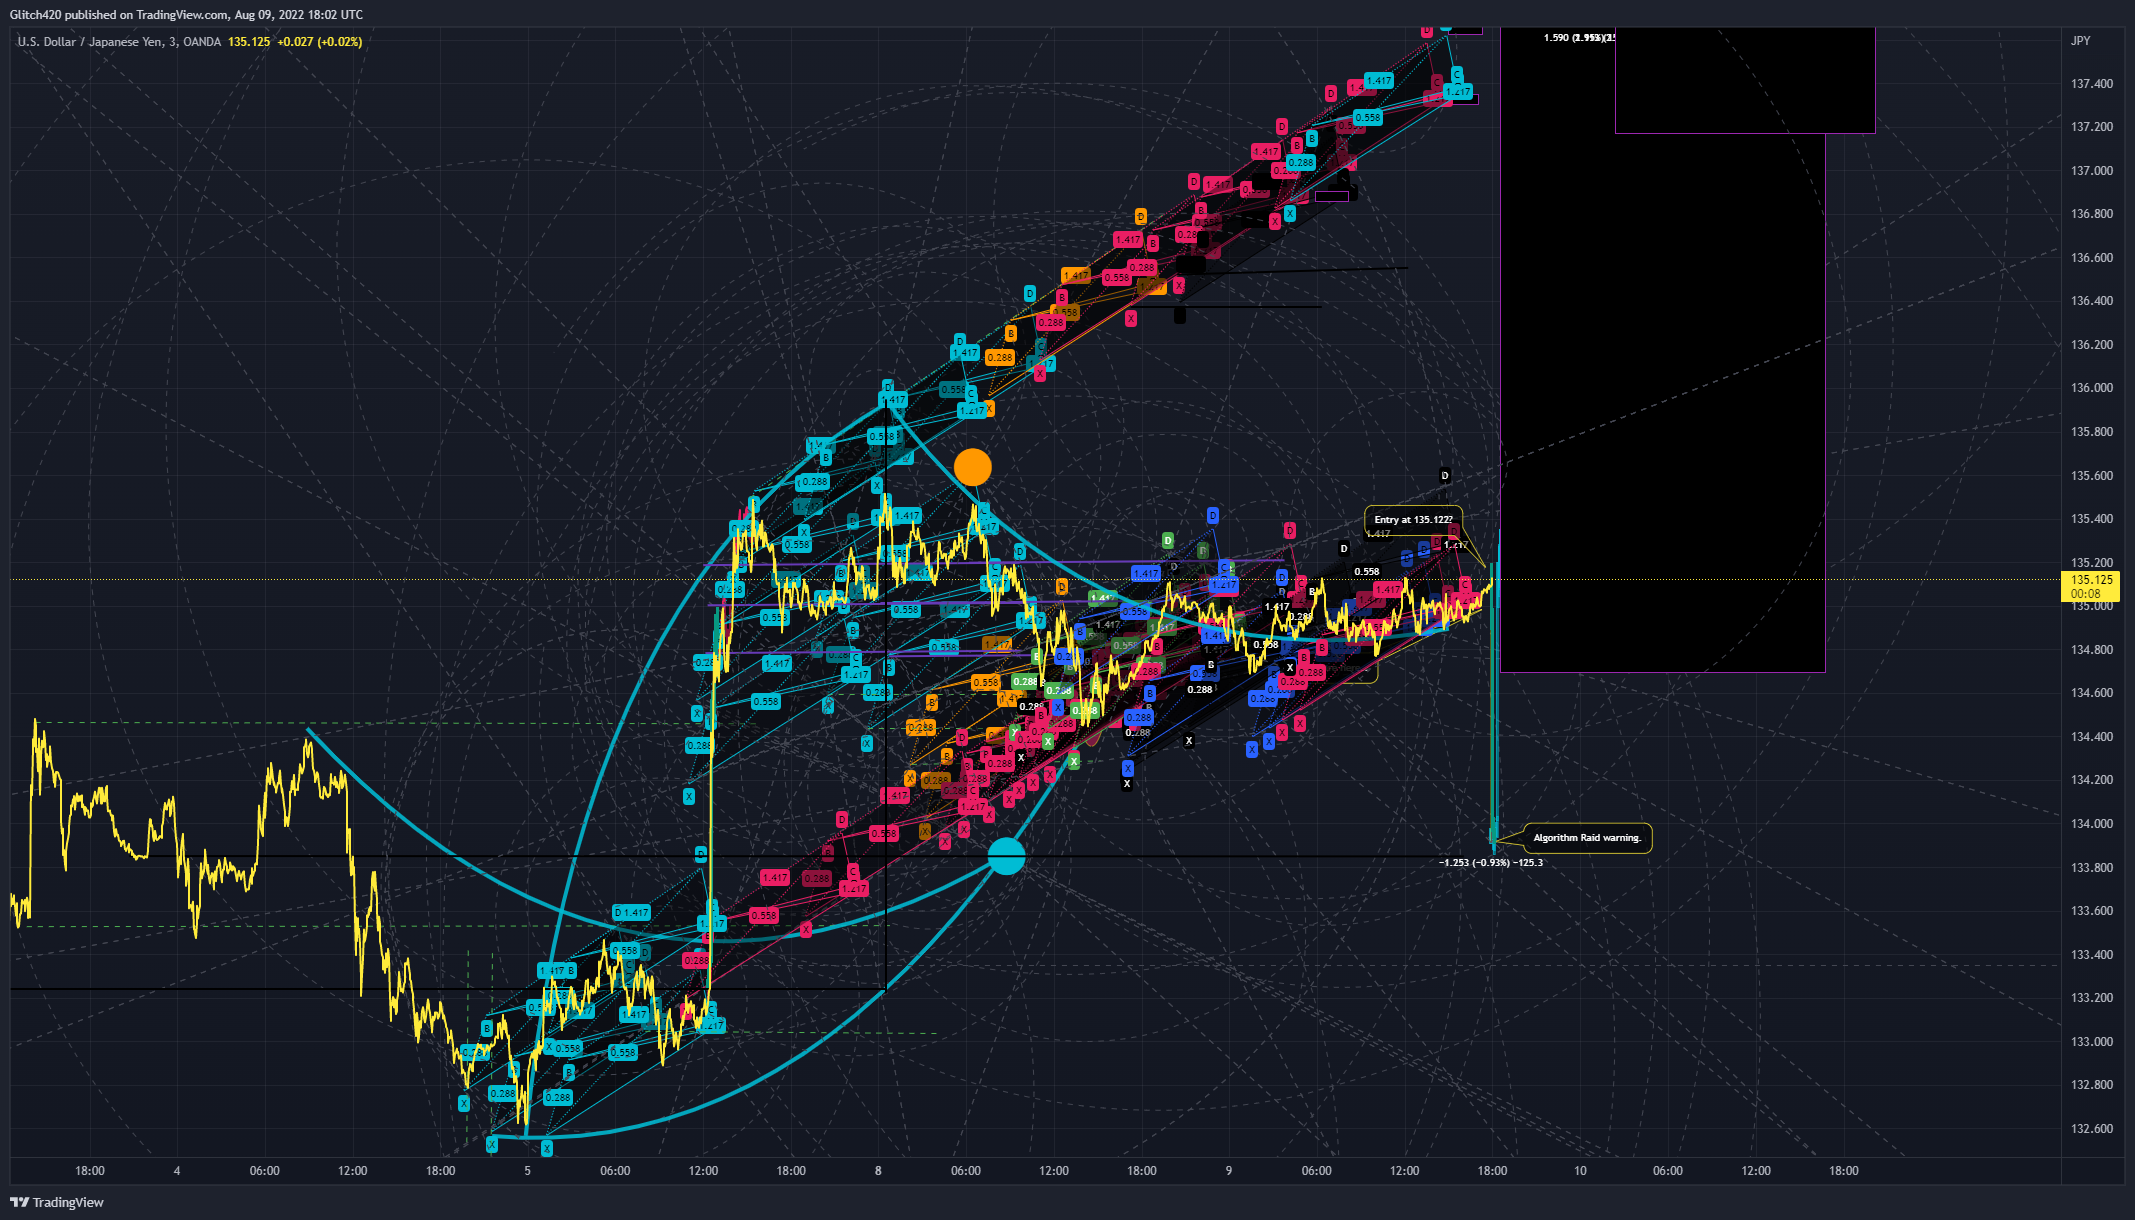Click the 135.400 price axis label
The image size is (2135, 1220).
2092,519
